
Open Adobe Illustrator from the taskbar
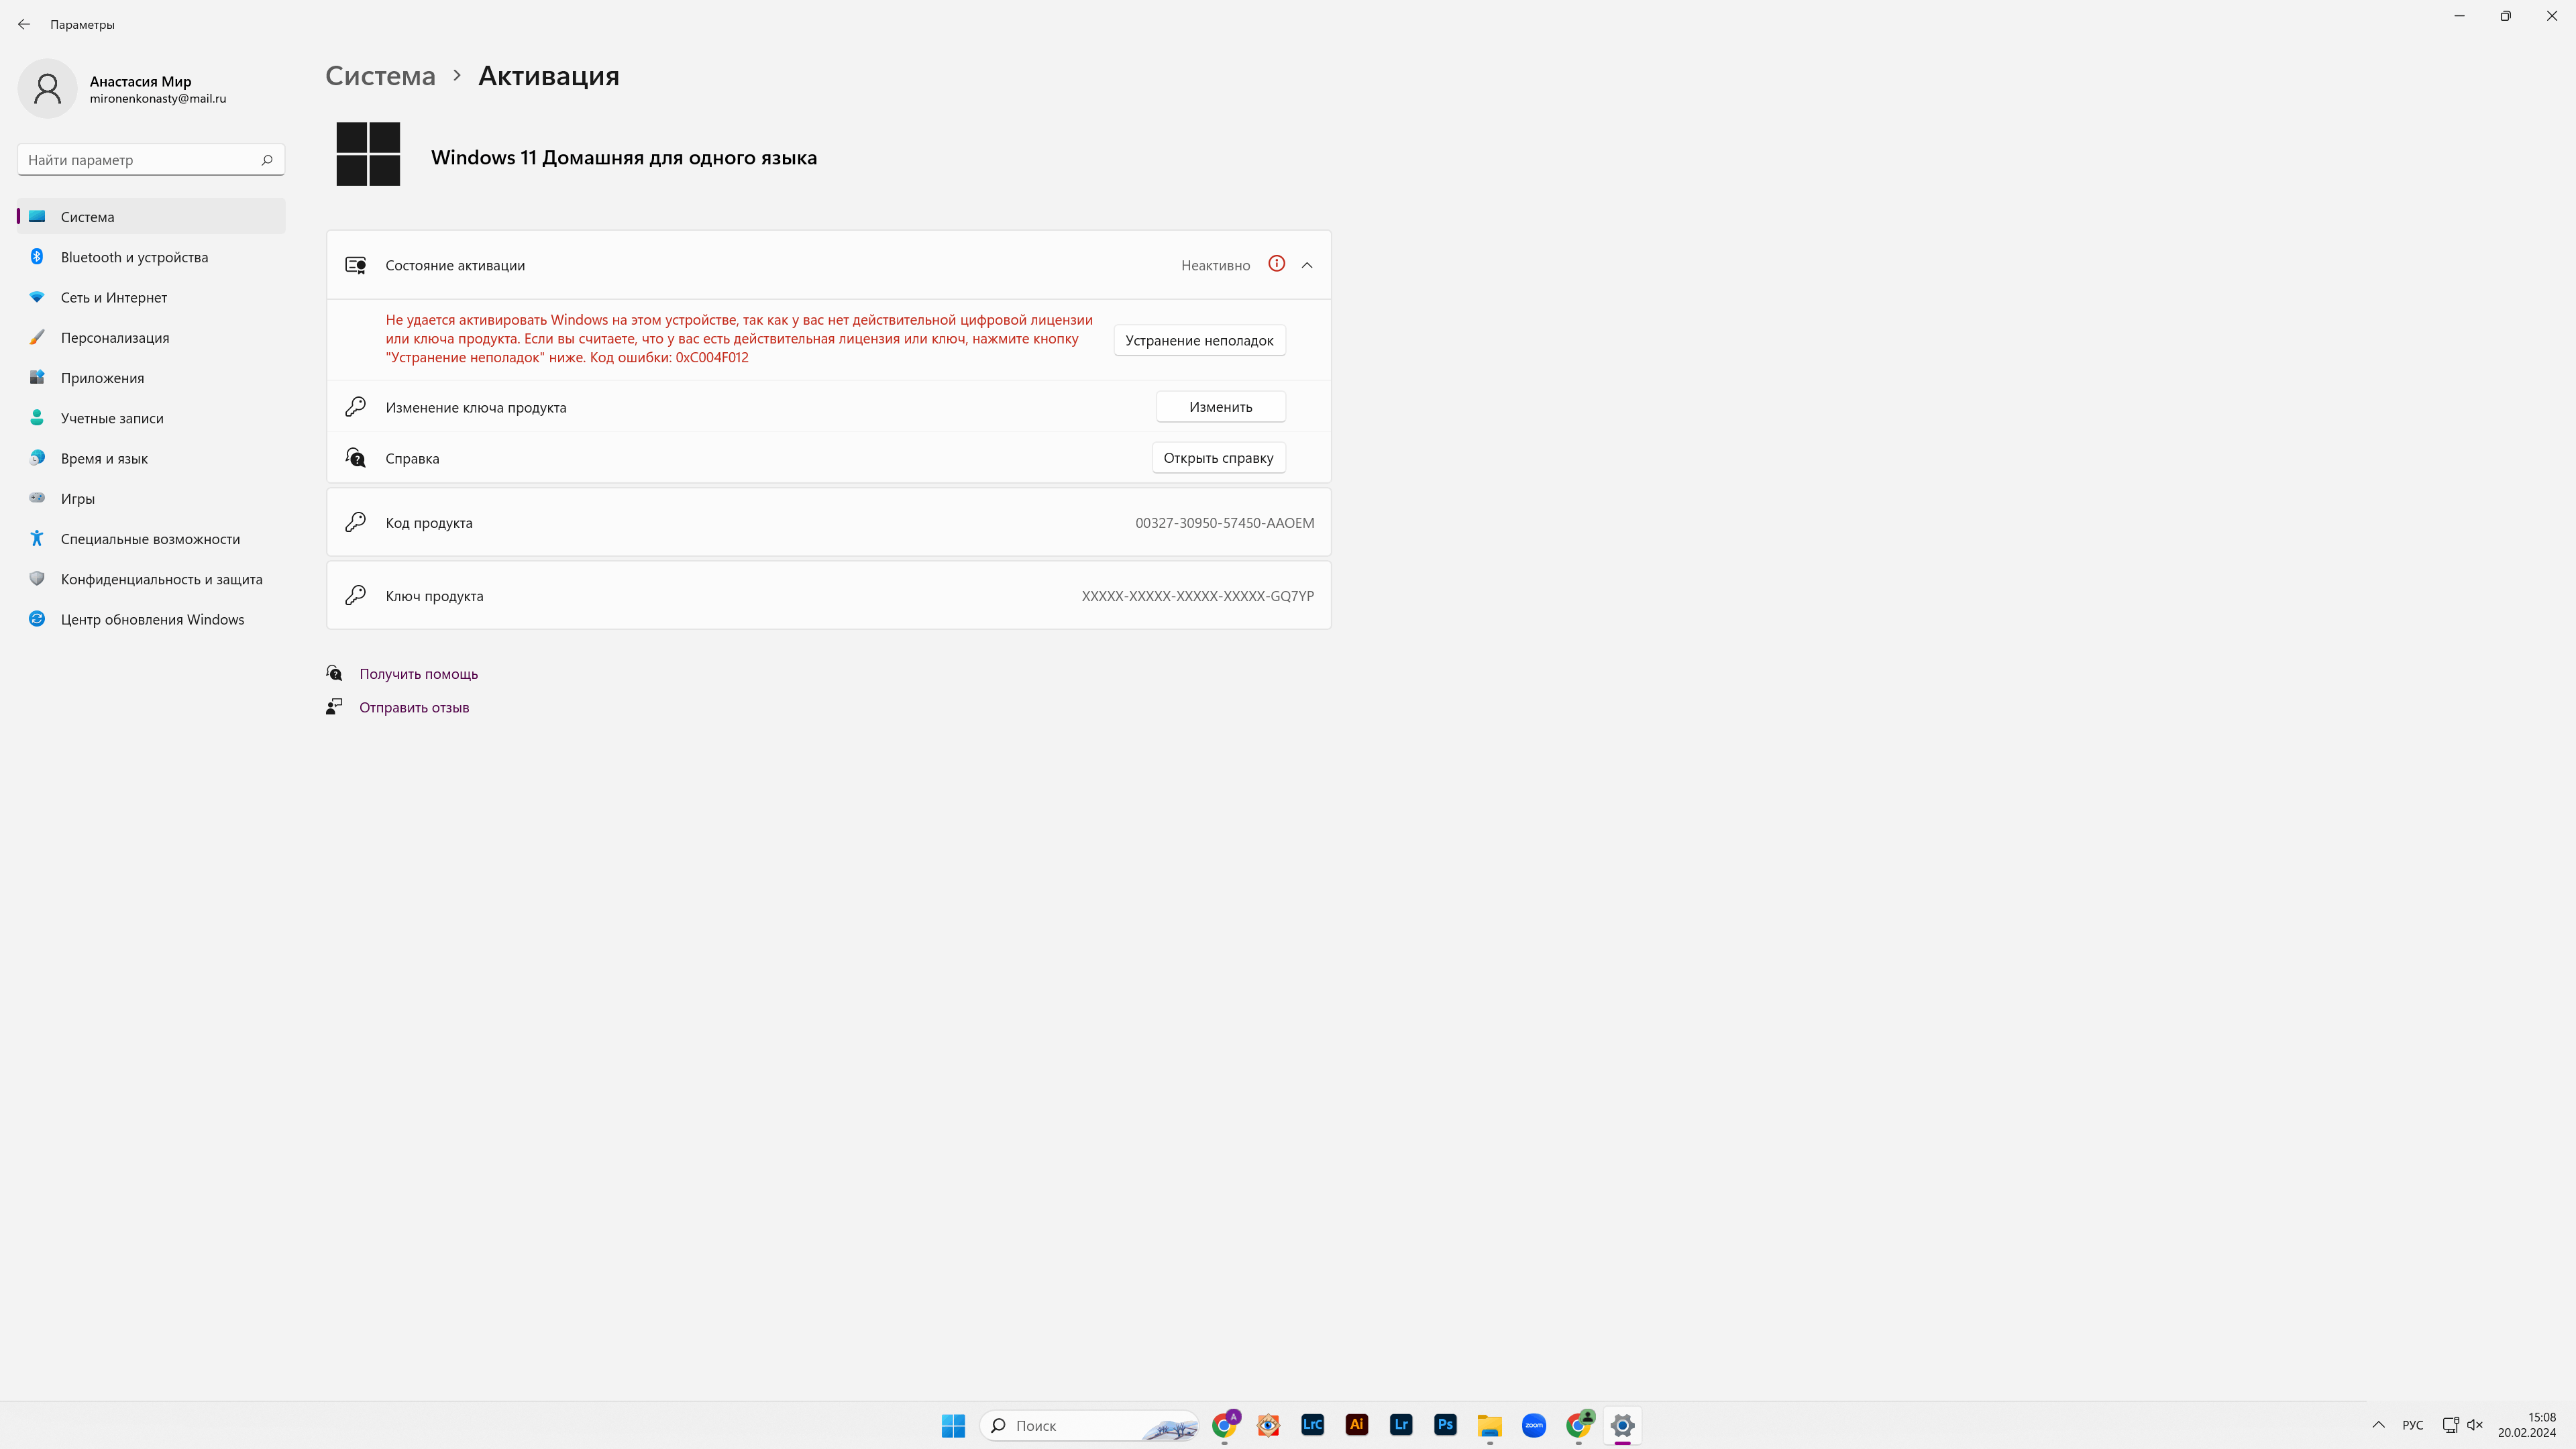pos(1357,1425)
